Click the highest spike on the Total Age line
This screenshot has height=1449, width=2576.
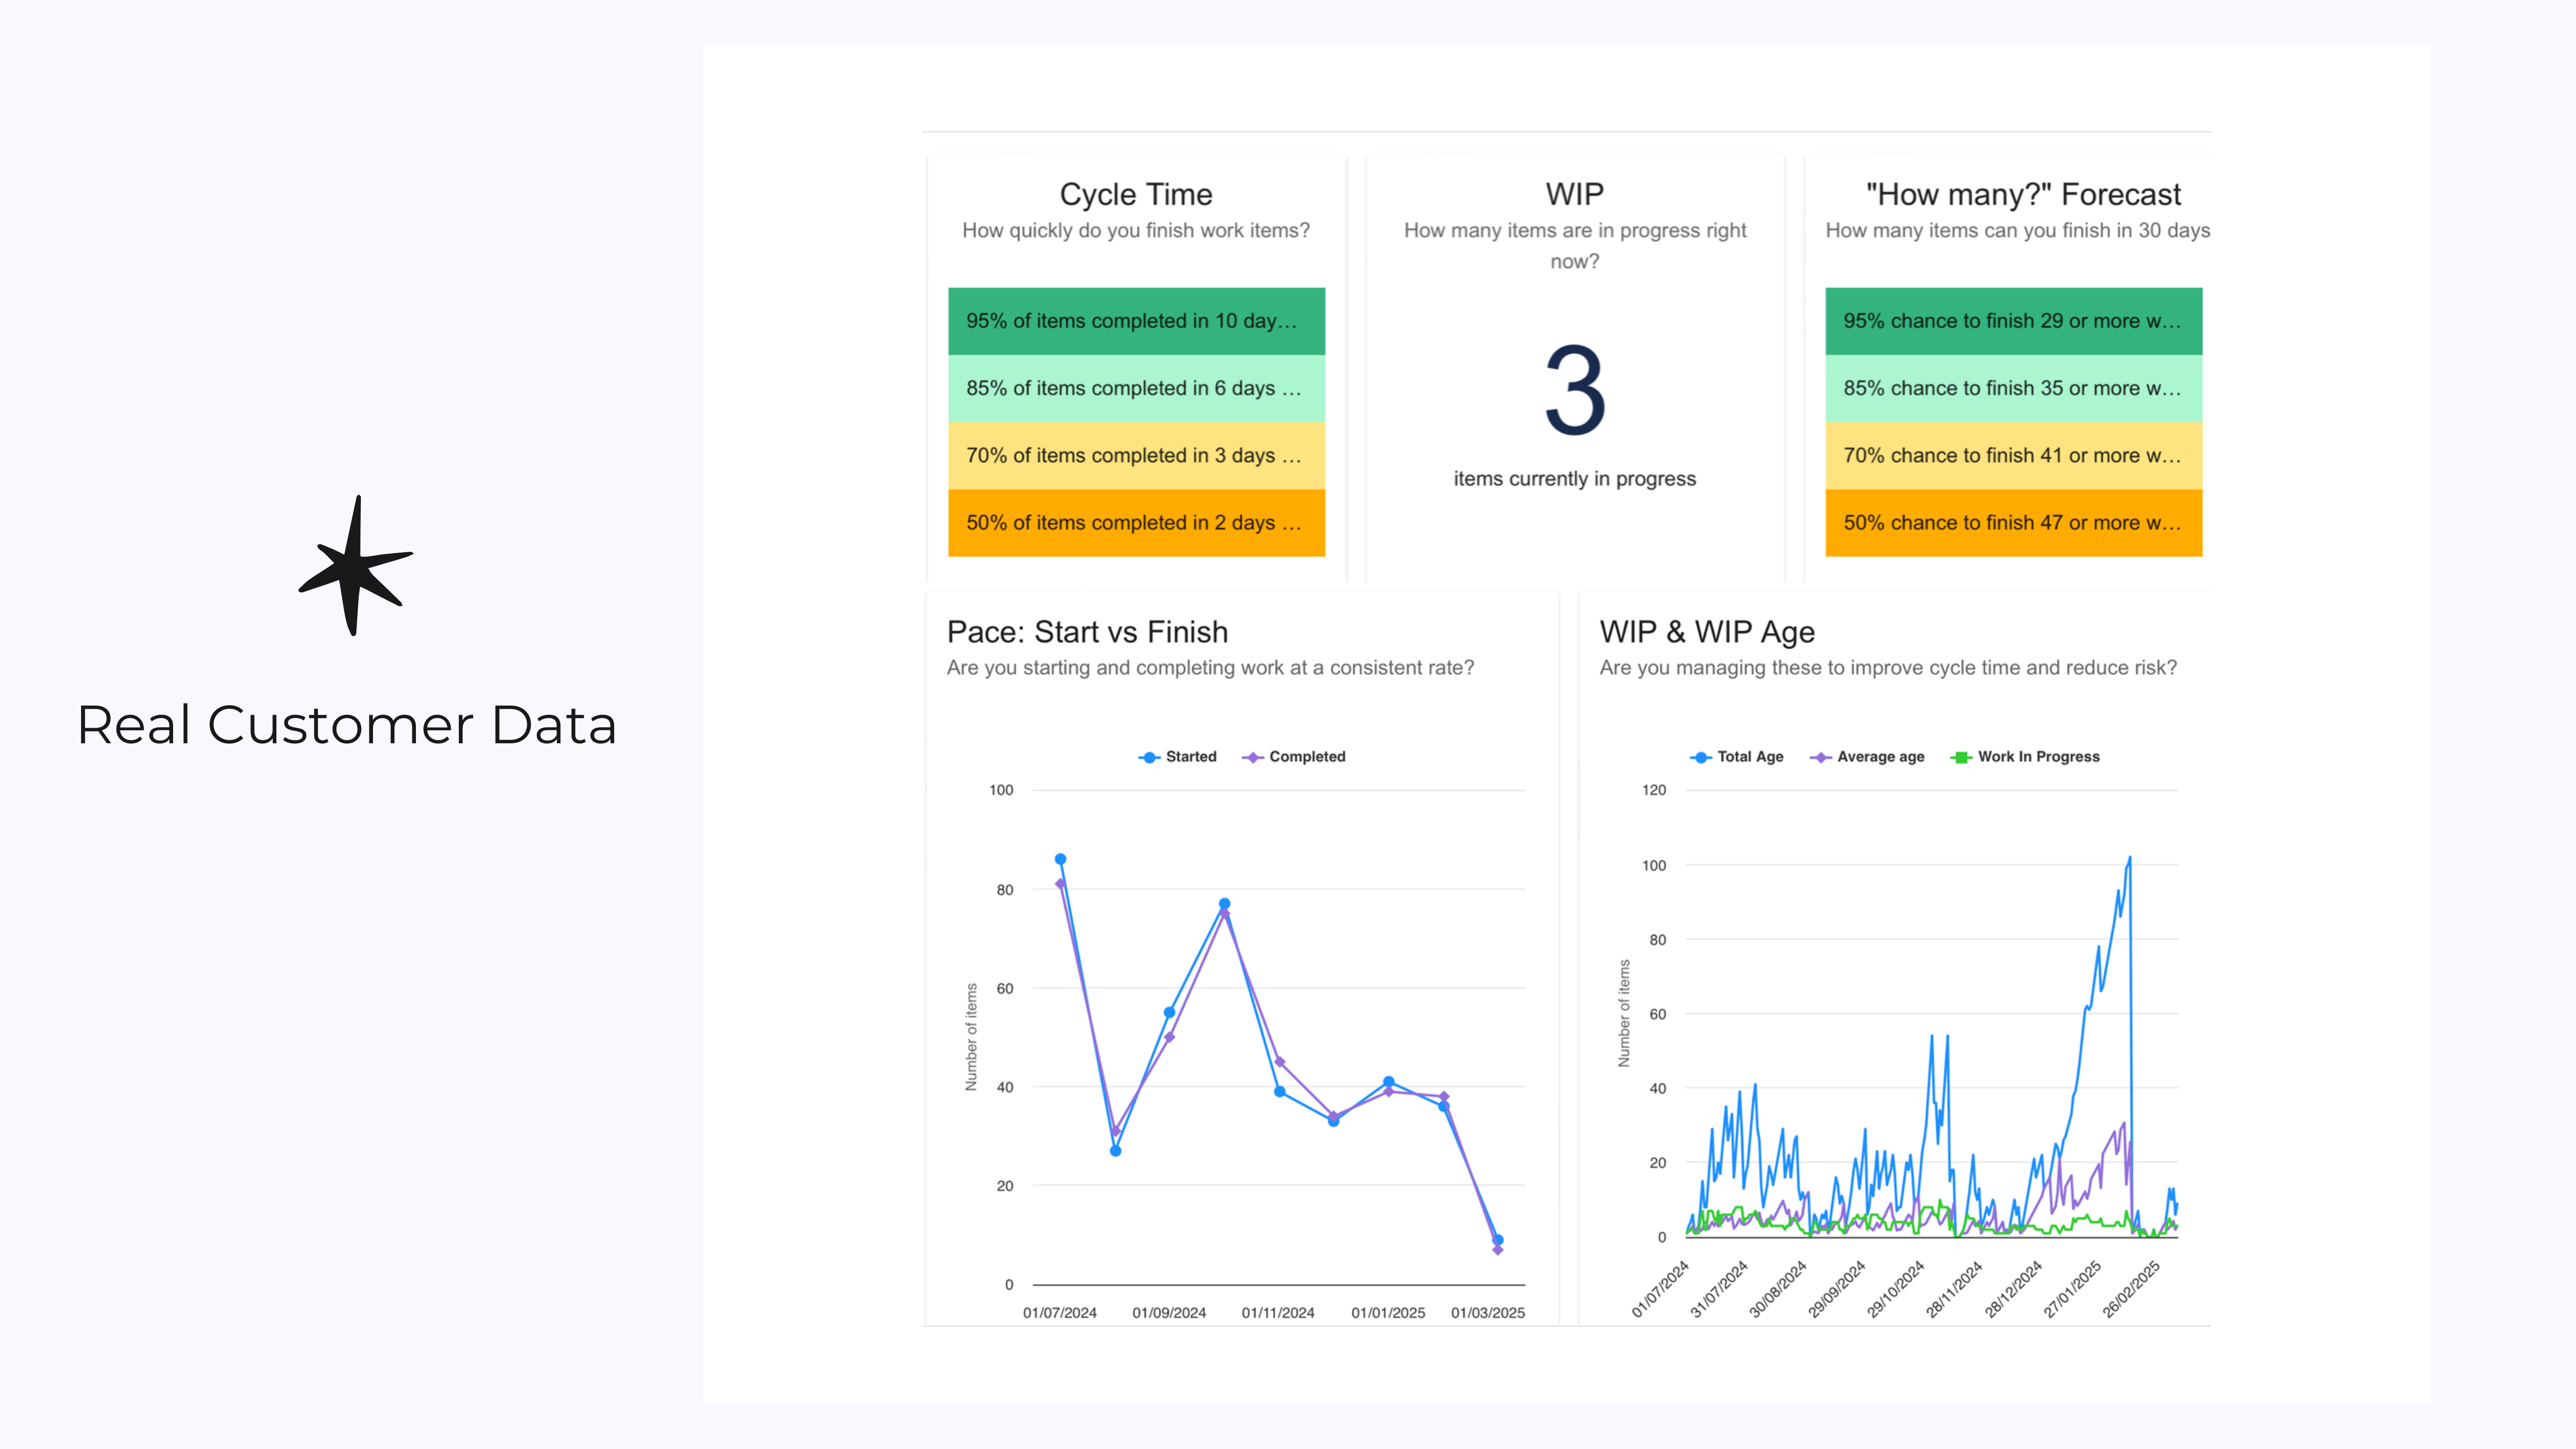(x=2130, y=857)
